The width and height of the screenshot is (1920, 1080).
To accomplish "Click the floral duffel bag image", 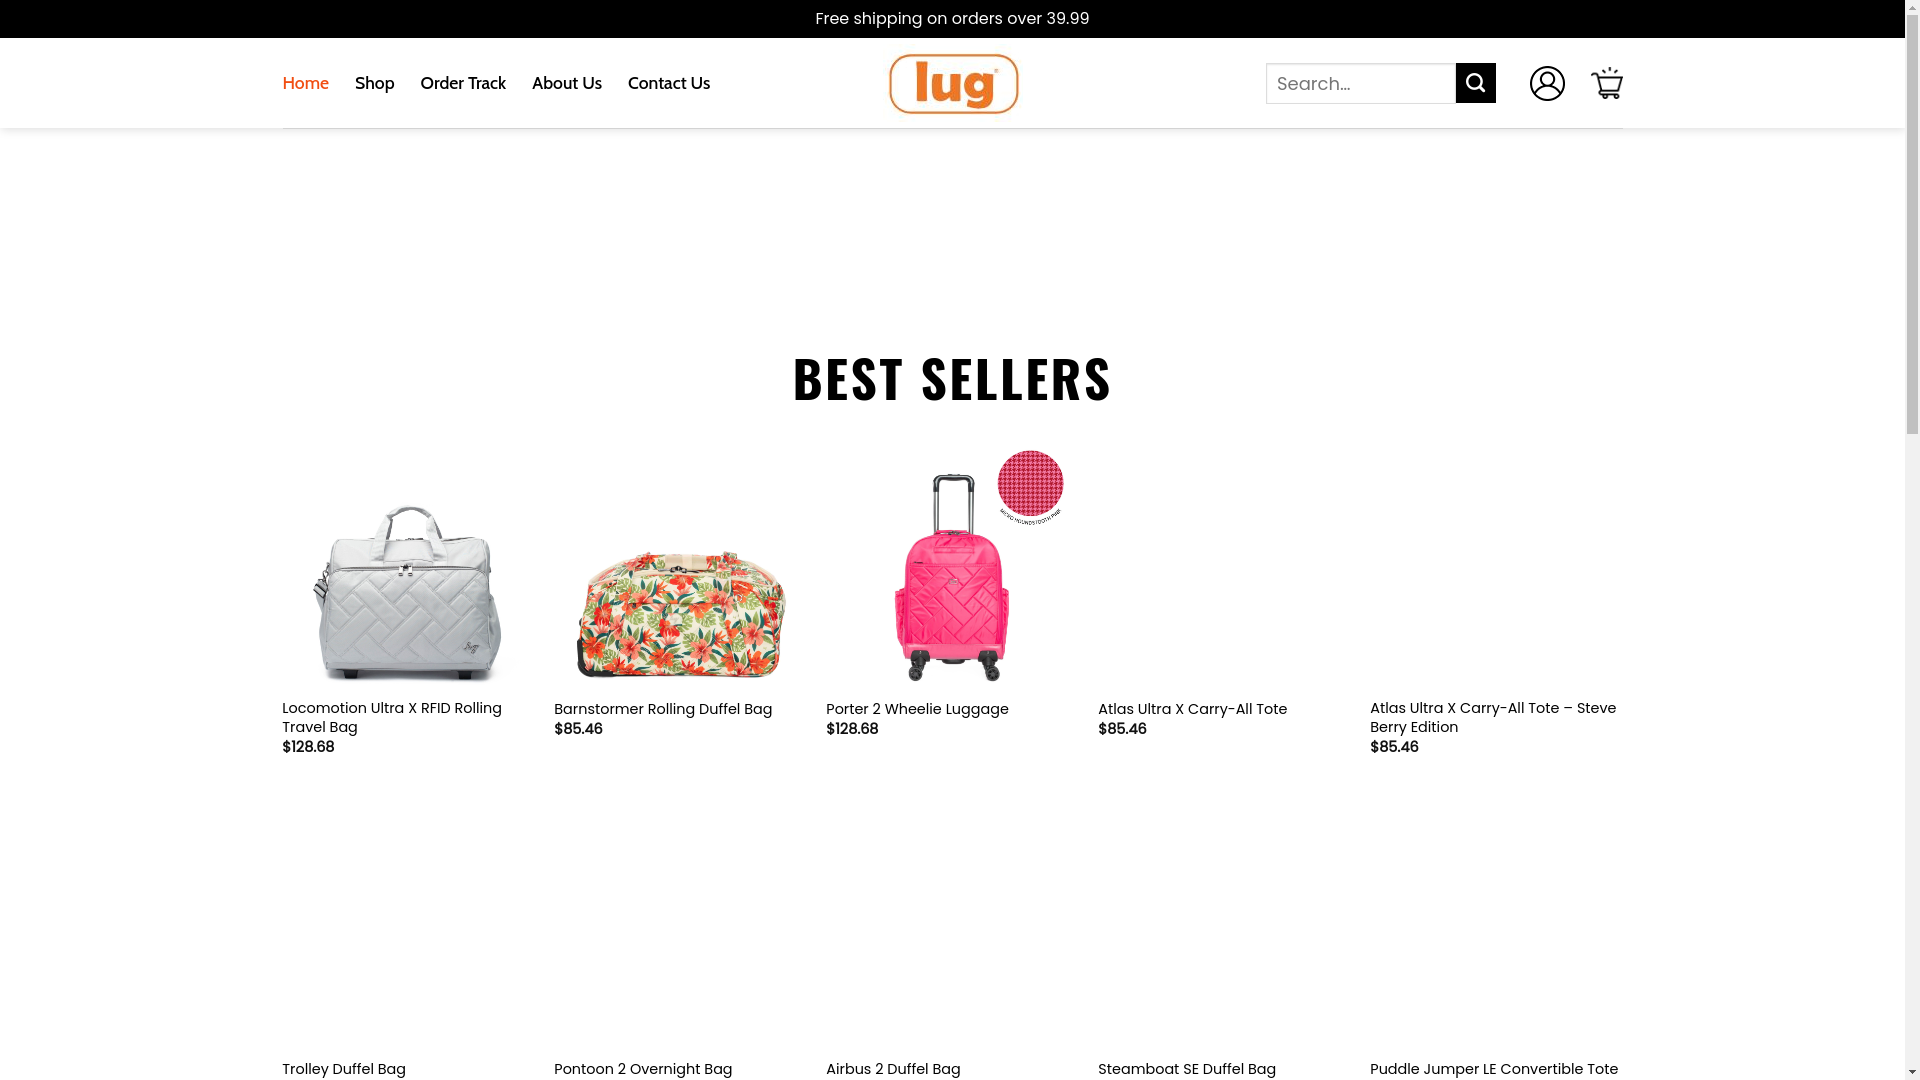I will 681,612.
